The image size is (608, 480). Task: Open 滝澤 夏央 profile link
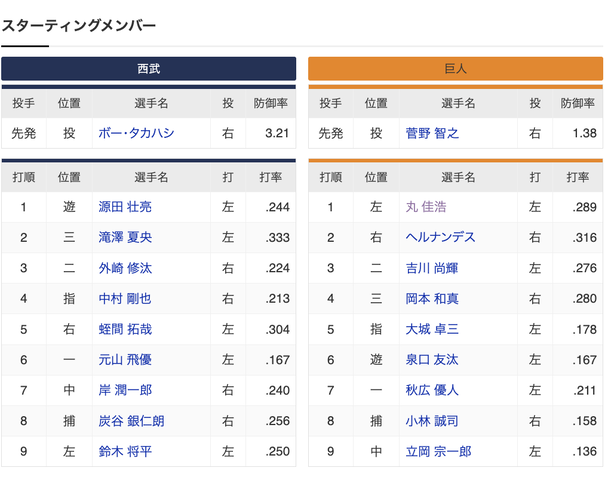[x=125, y=237]
